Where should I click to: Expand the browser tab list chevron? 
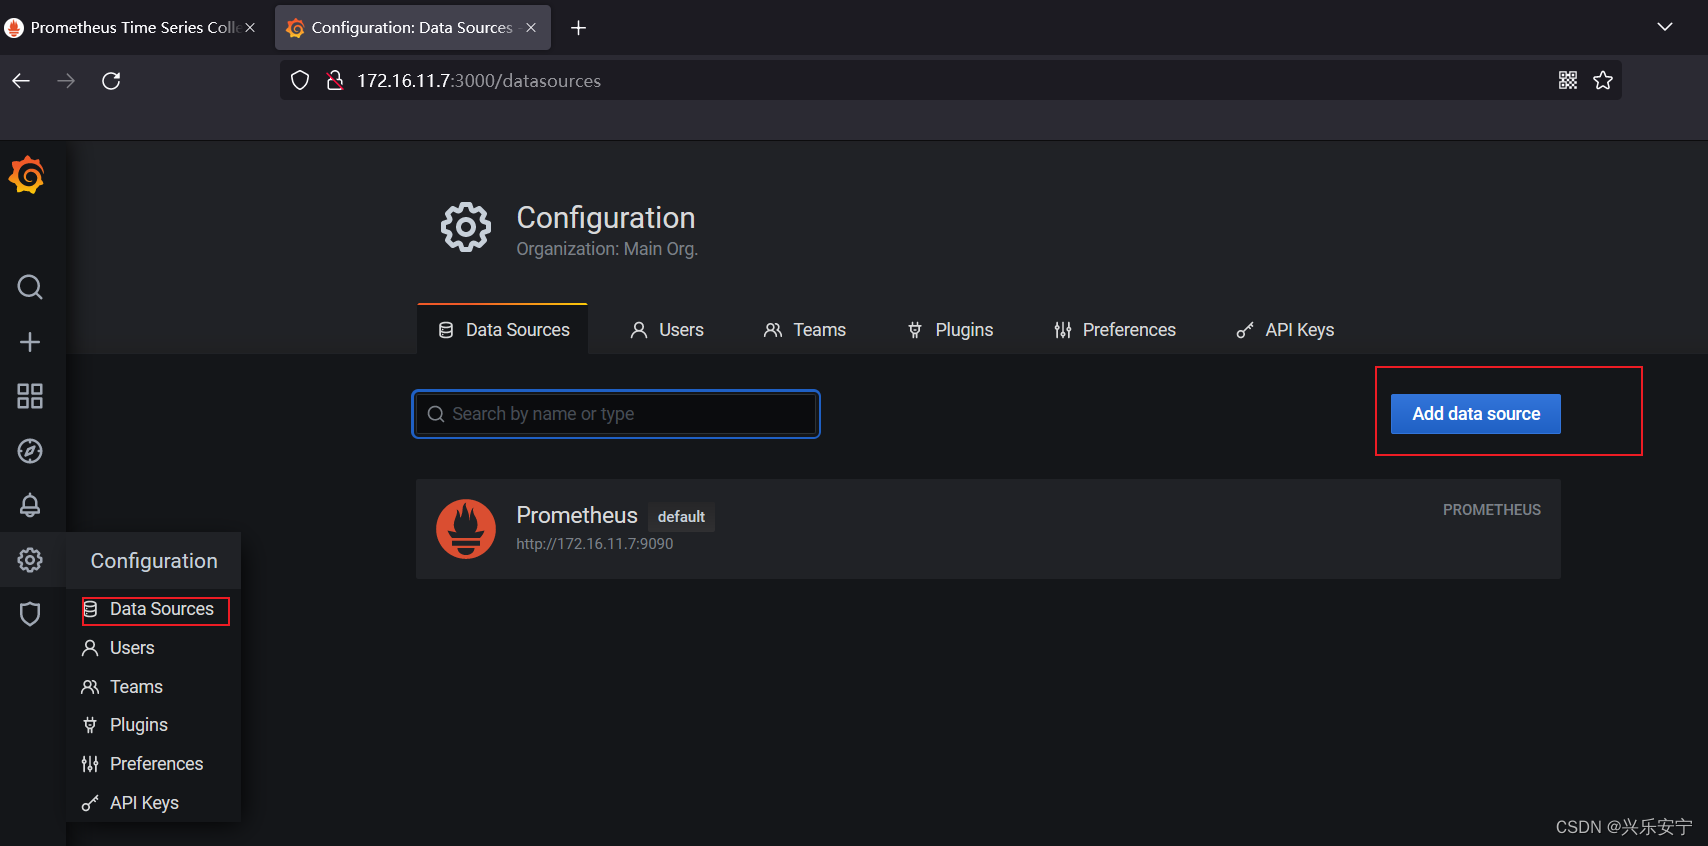[x=1665, y=27]
